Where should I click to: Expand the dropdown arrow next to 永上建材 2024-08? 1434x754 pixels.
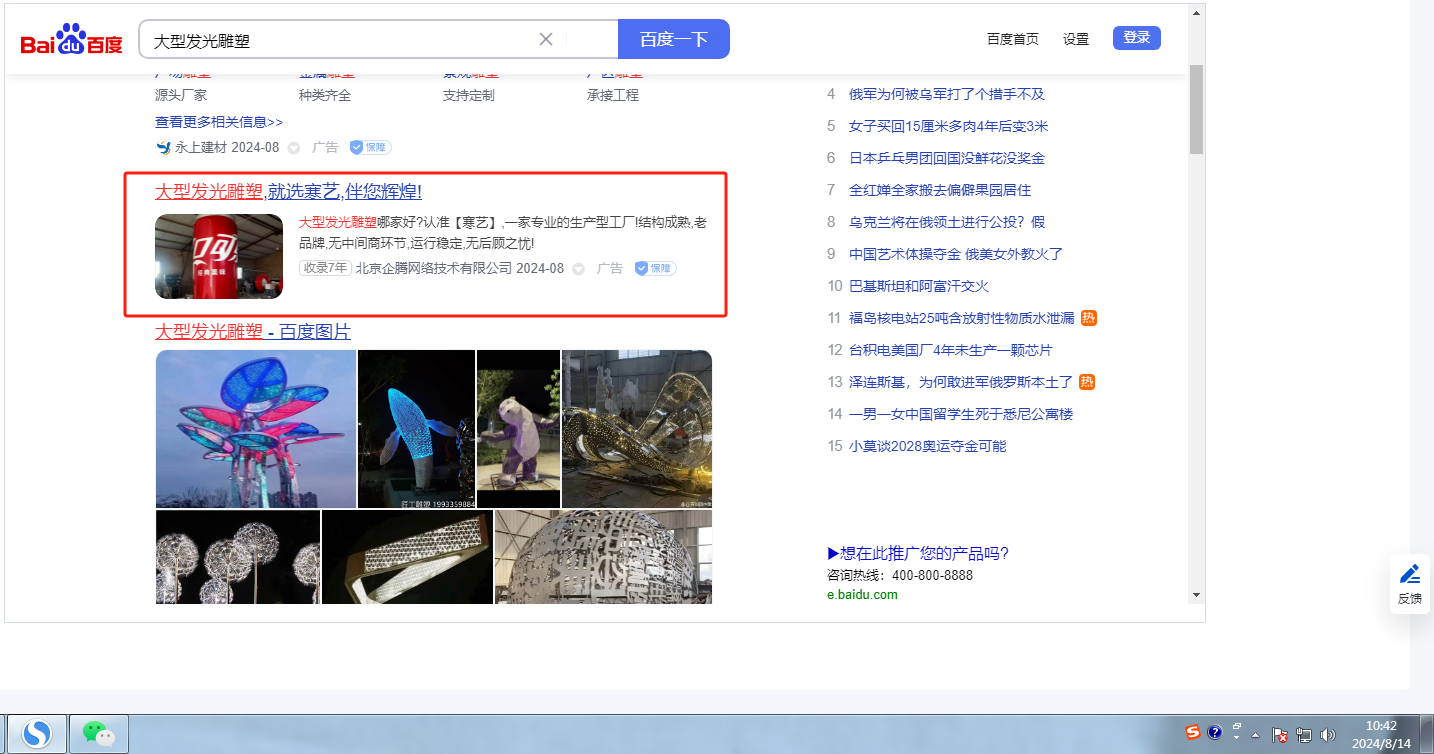pos(294,148)
